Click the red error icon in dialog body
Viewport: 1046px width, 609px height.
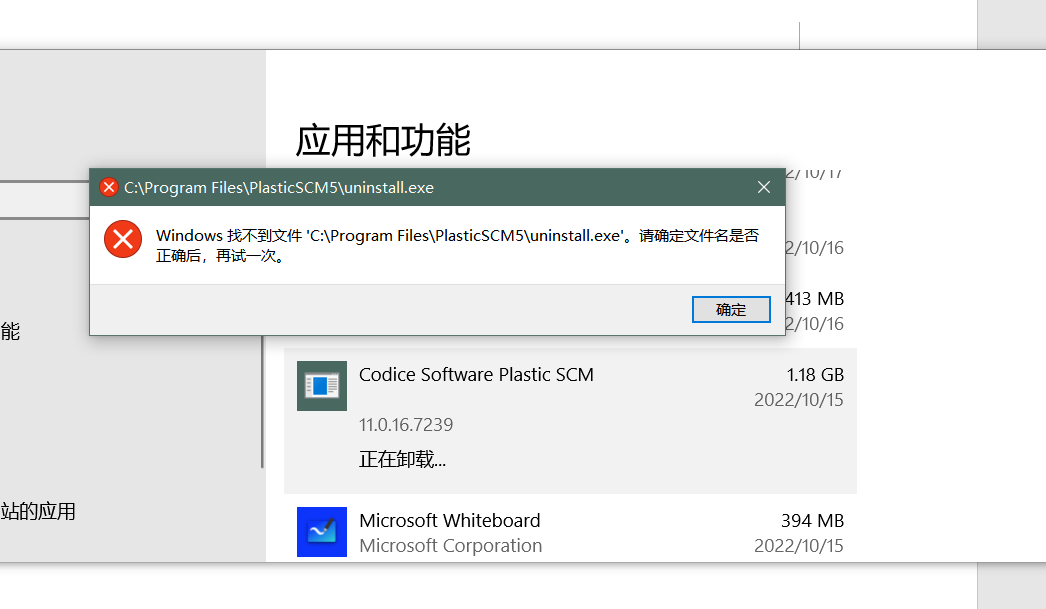pyautogui.click(x=123, y=239)
